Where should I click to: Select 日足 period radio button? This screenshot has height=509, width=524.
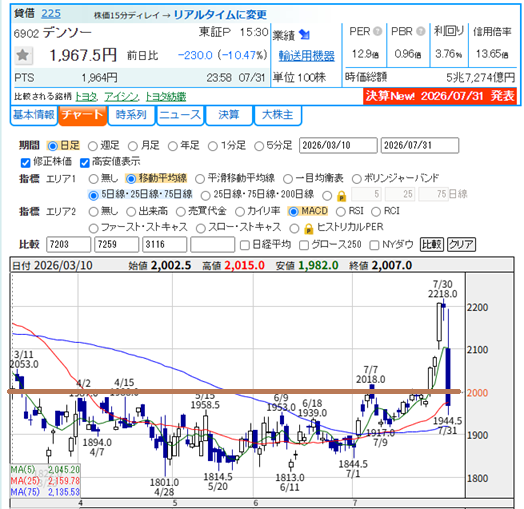click(52, 146)
